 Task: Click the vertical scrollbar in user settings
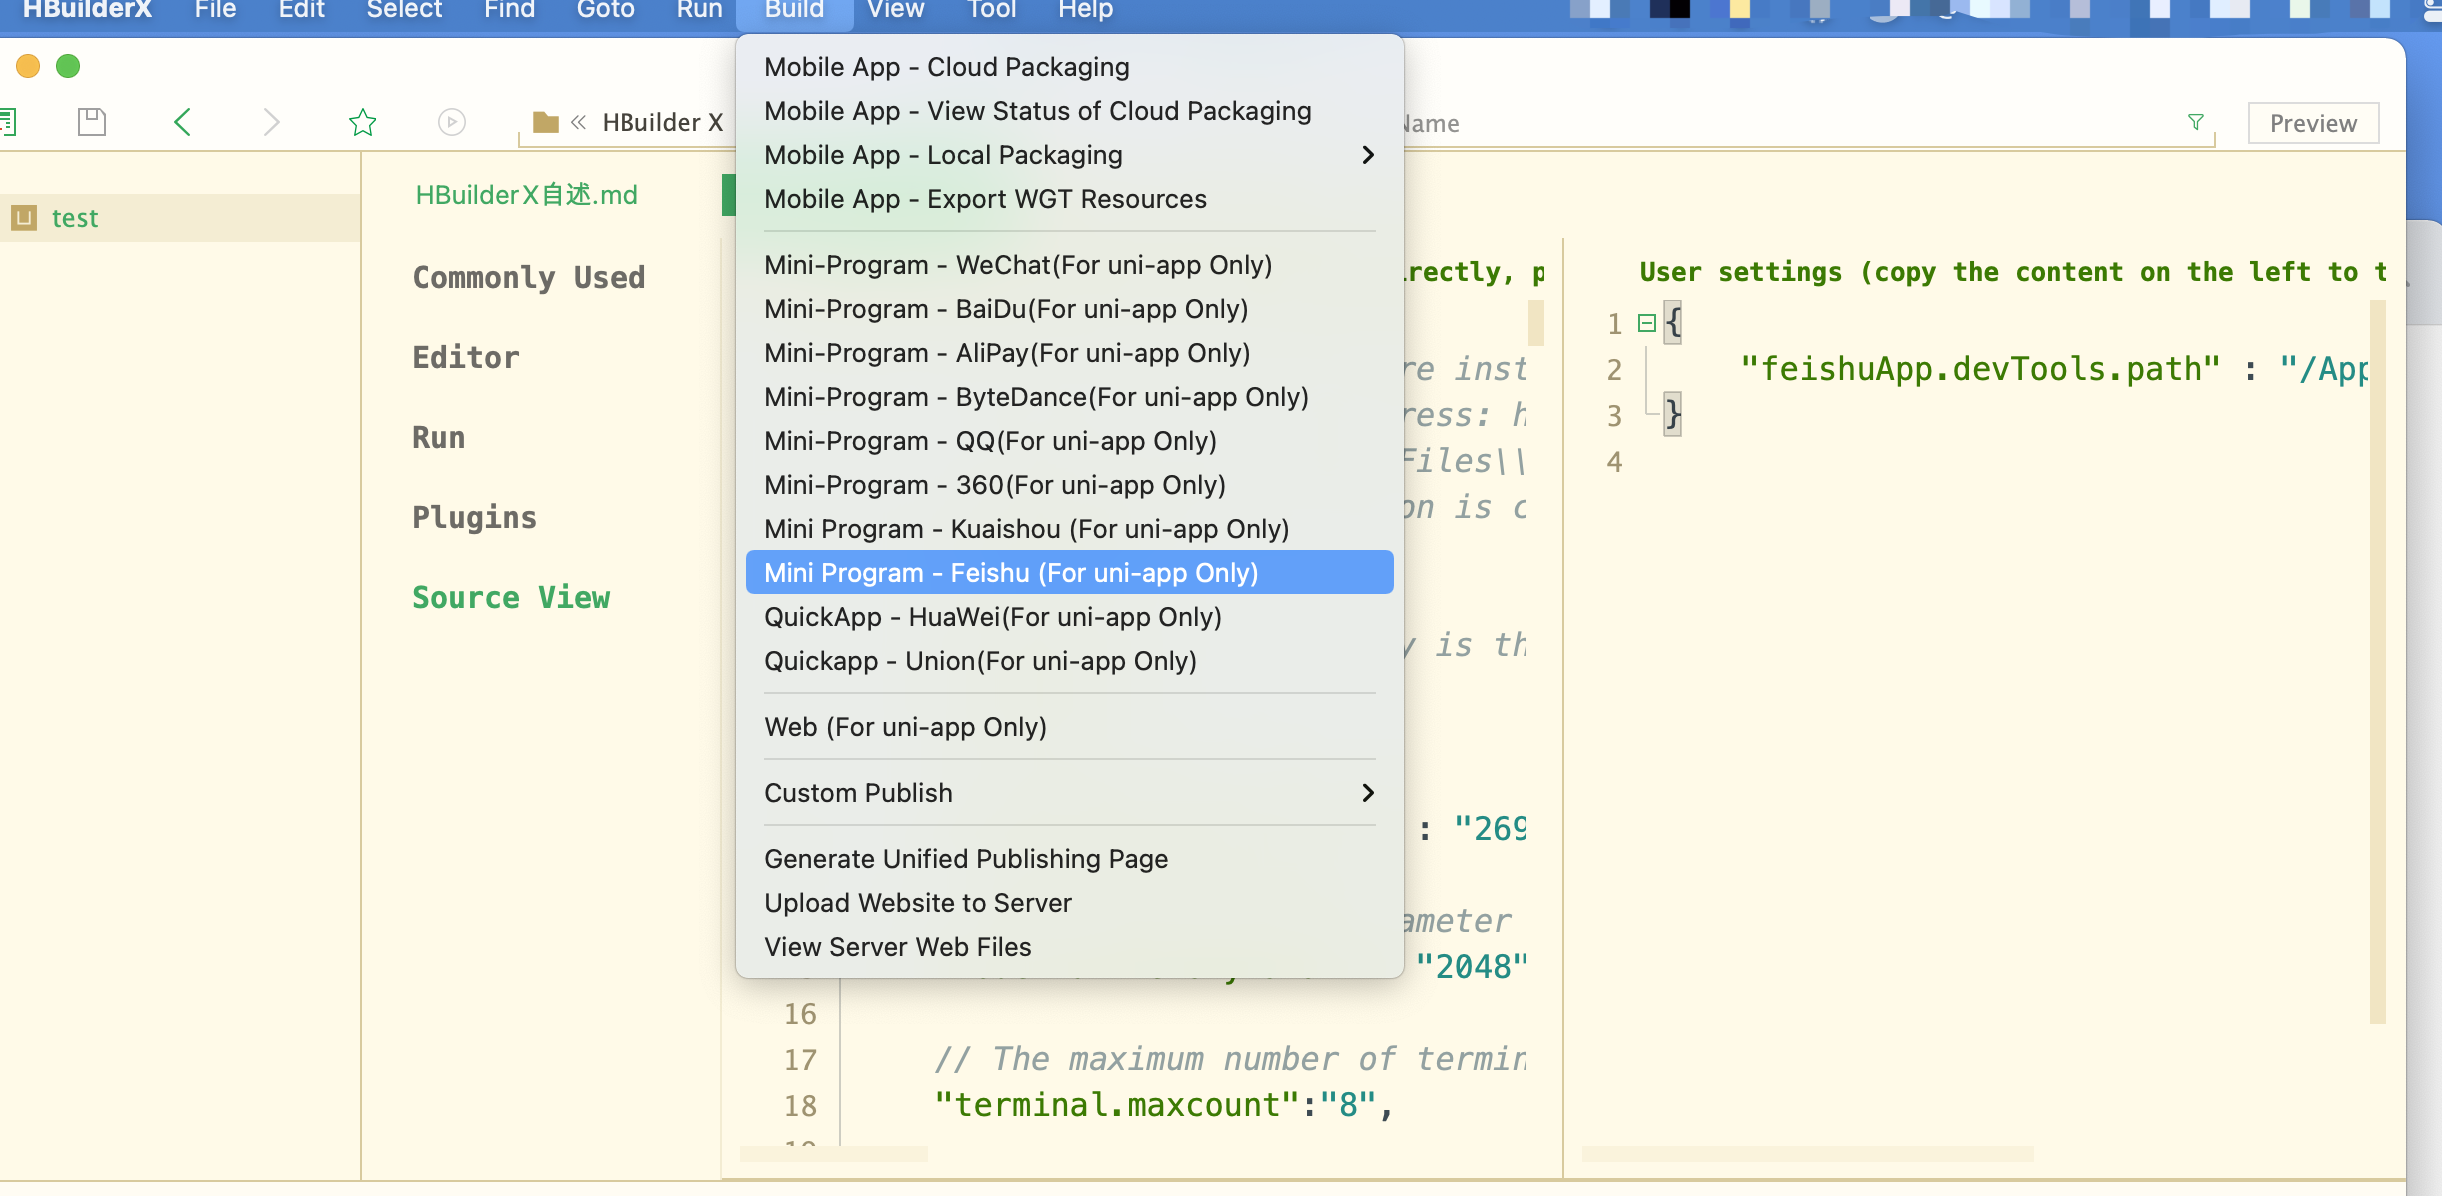pyautogui.click(x=2377, y=660)
